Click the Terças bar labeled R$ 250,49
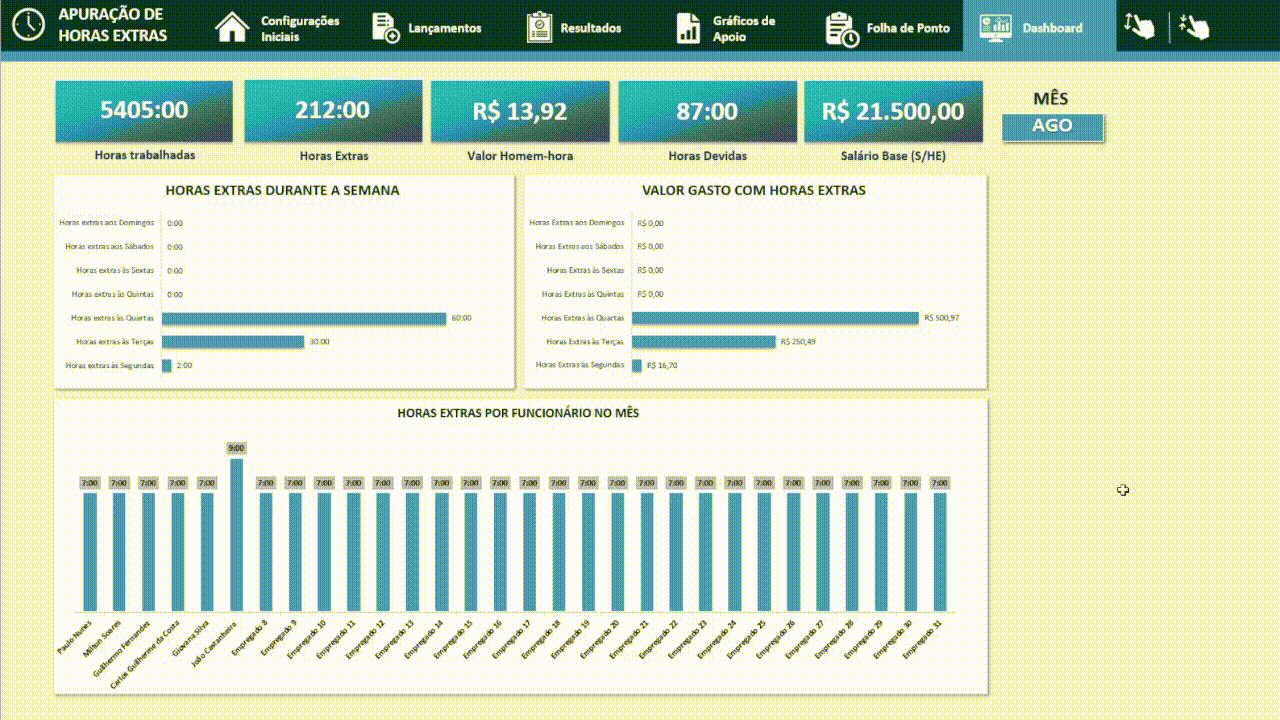The image size is (1280, 720). [x=703, y=342]
